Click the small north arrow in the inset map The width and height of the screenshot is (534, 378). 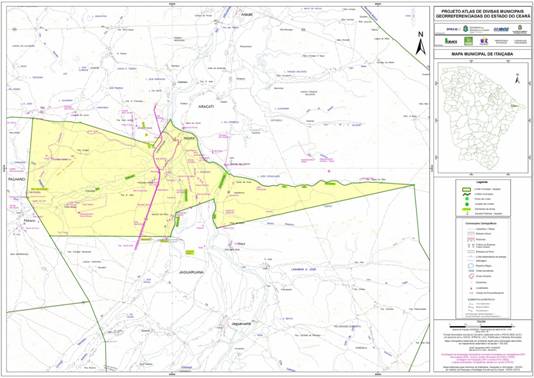tap(517, 80)
